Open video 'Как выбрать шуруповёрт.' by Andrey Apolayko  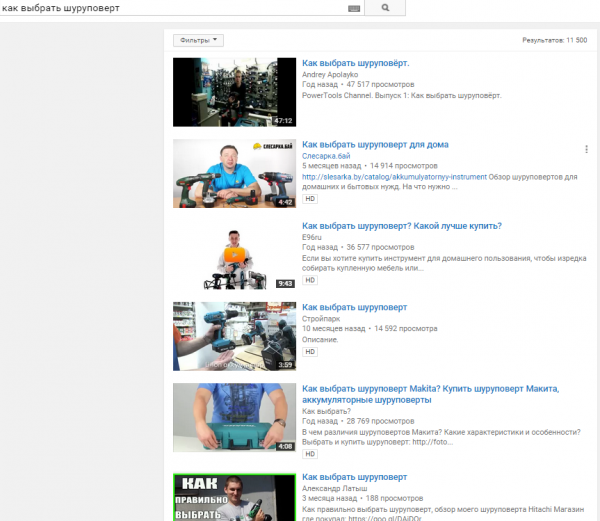[x=355, y=63]
